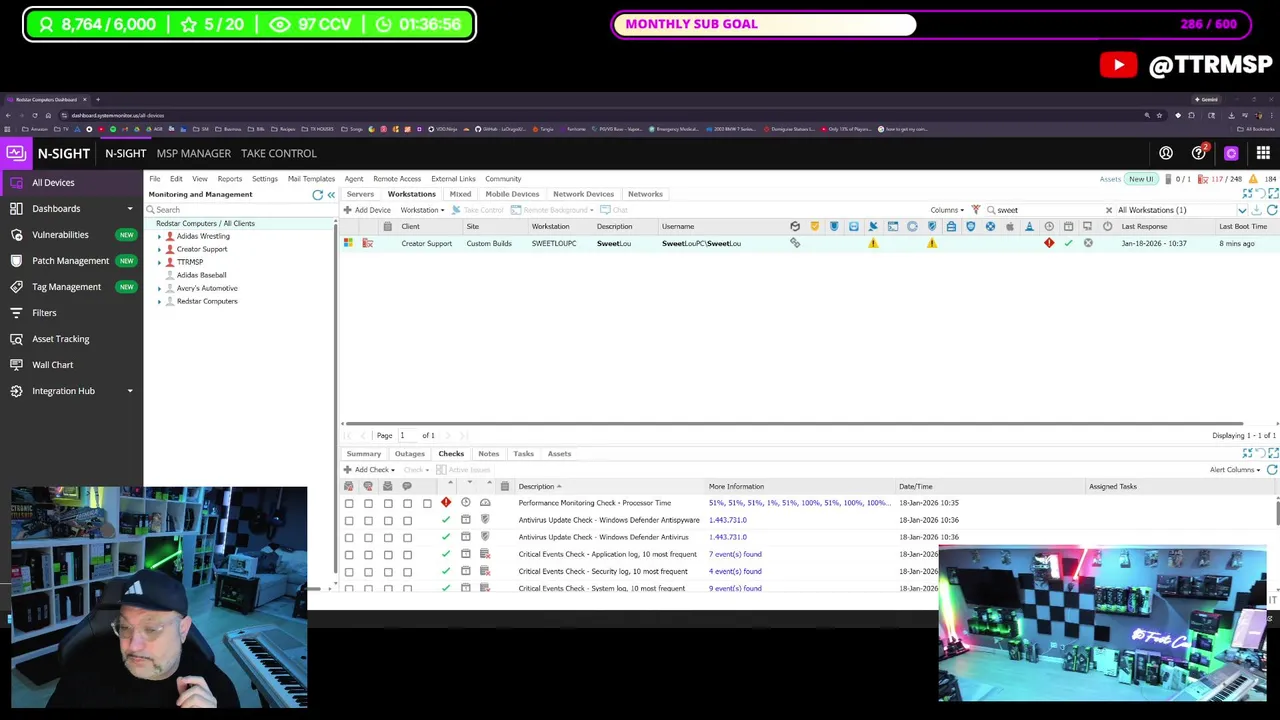Refresh the Checks pane with its refresh icon

1272,470
